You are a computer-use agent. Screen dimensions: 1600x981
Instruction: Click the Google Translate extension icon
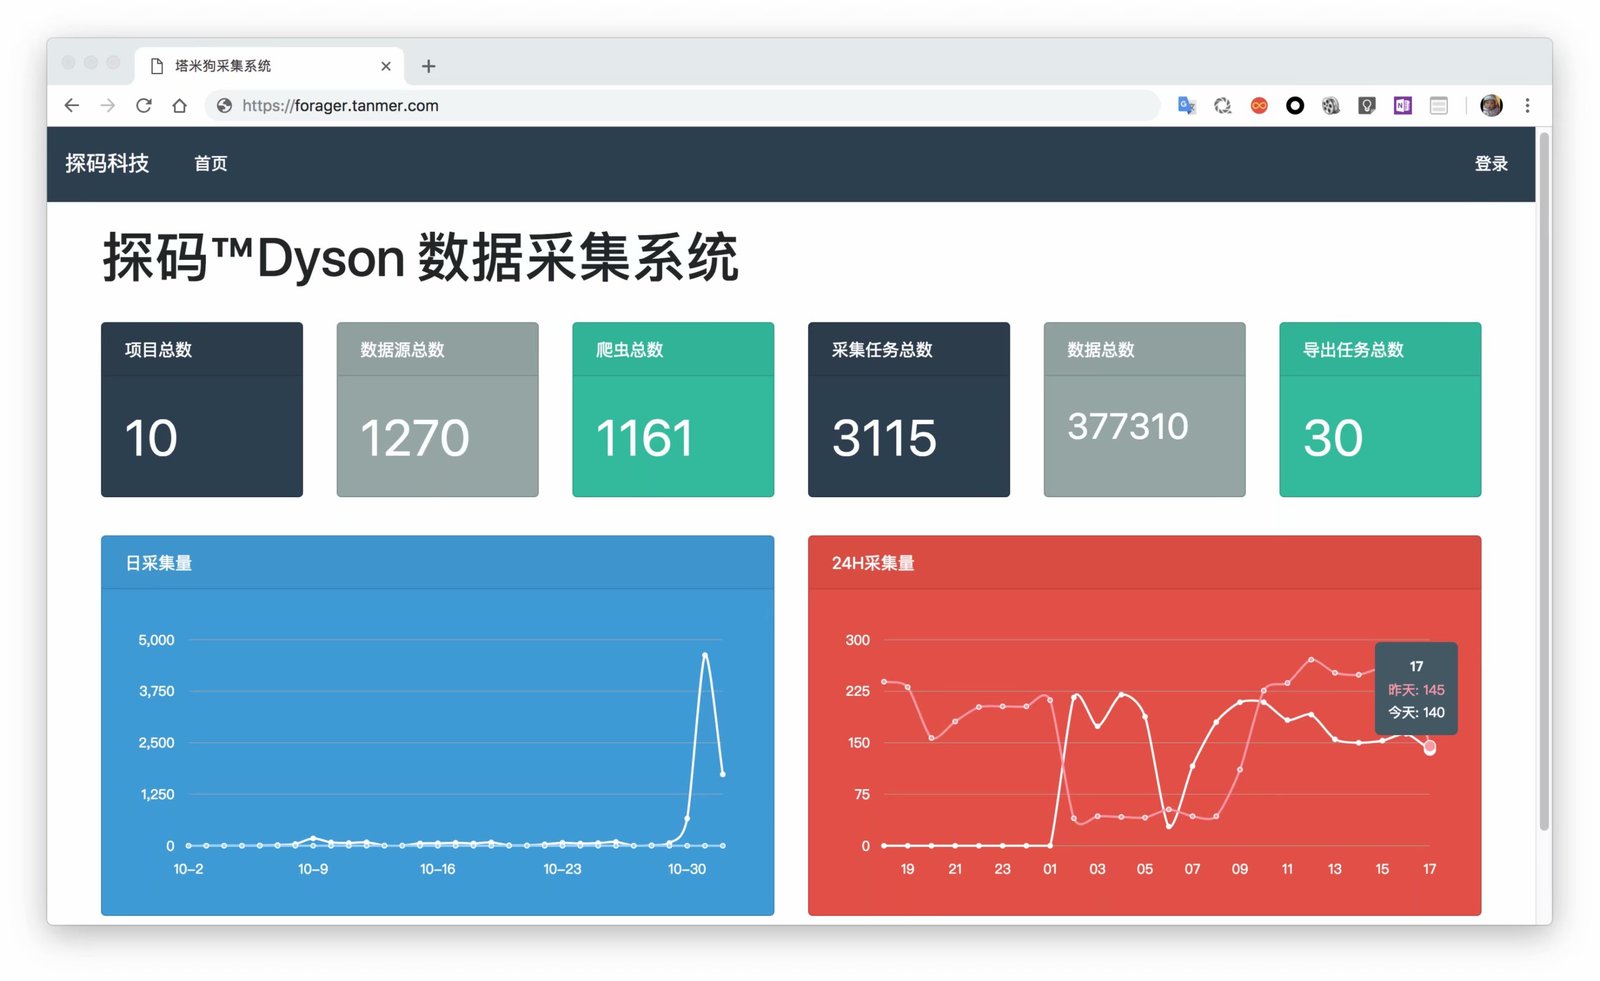(x=1186, y=105)
